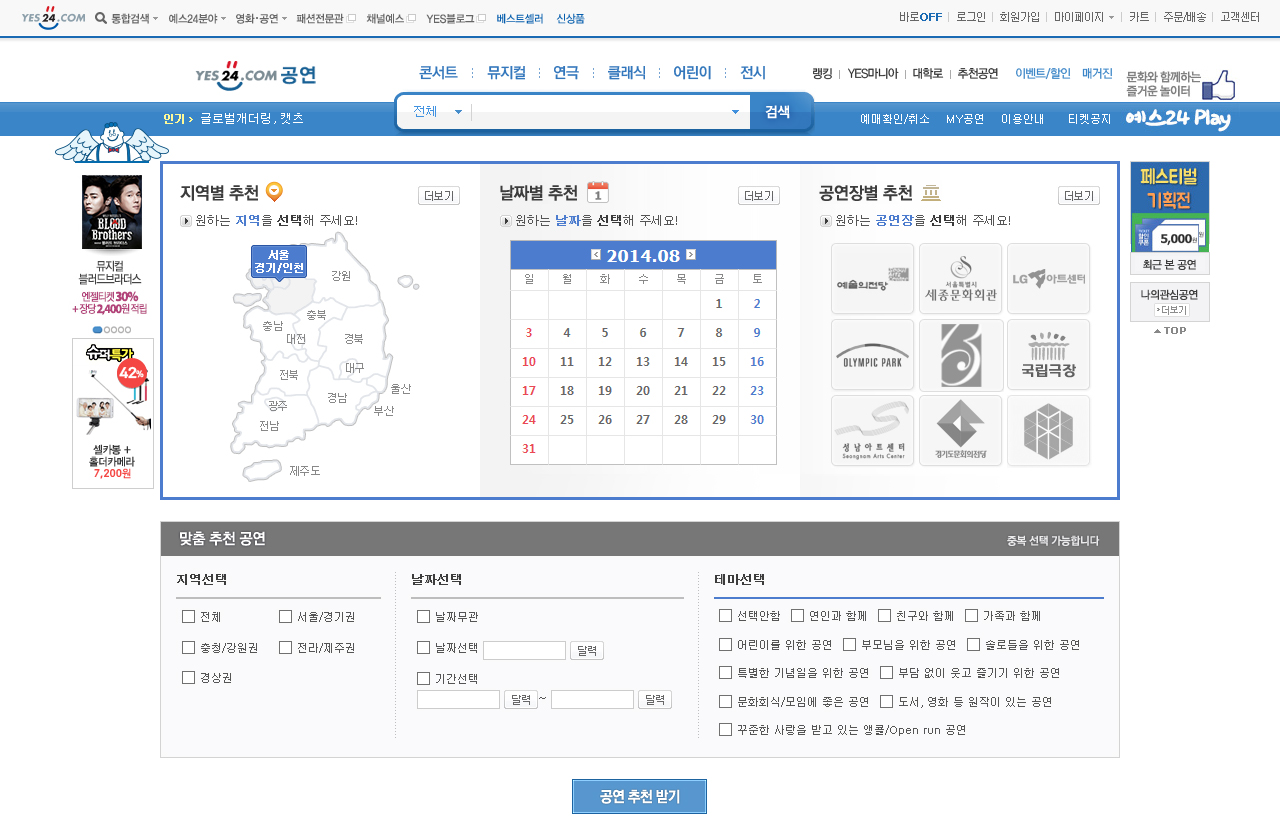The width and height of the screenshot is (1280, 817).
Task: Select the spiral venue logo in the middle
Action: (x=960, y=355)
